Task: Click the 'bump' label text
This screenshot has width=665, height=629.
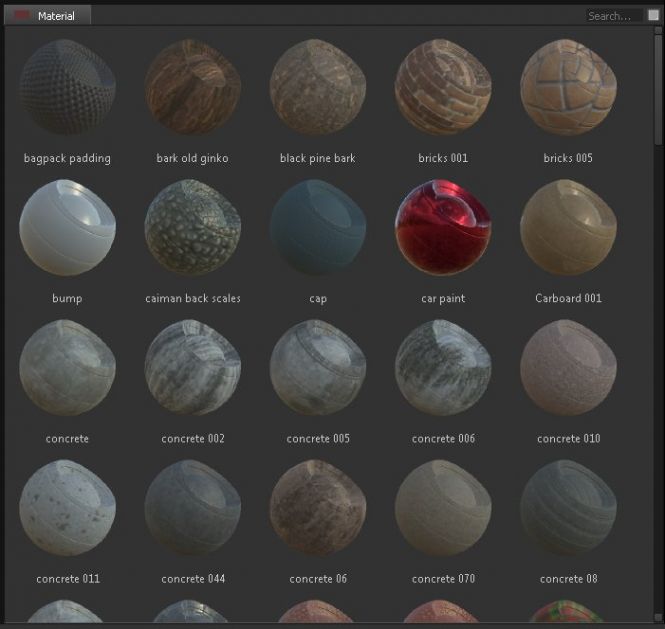Action: [67, 299]
